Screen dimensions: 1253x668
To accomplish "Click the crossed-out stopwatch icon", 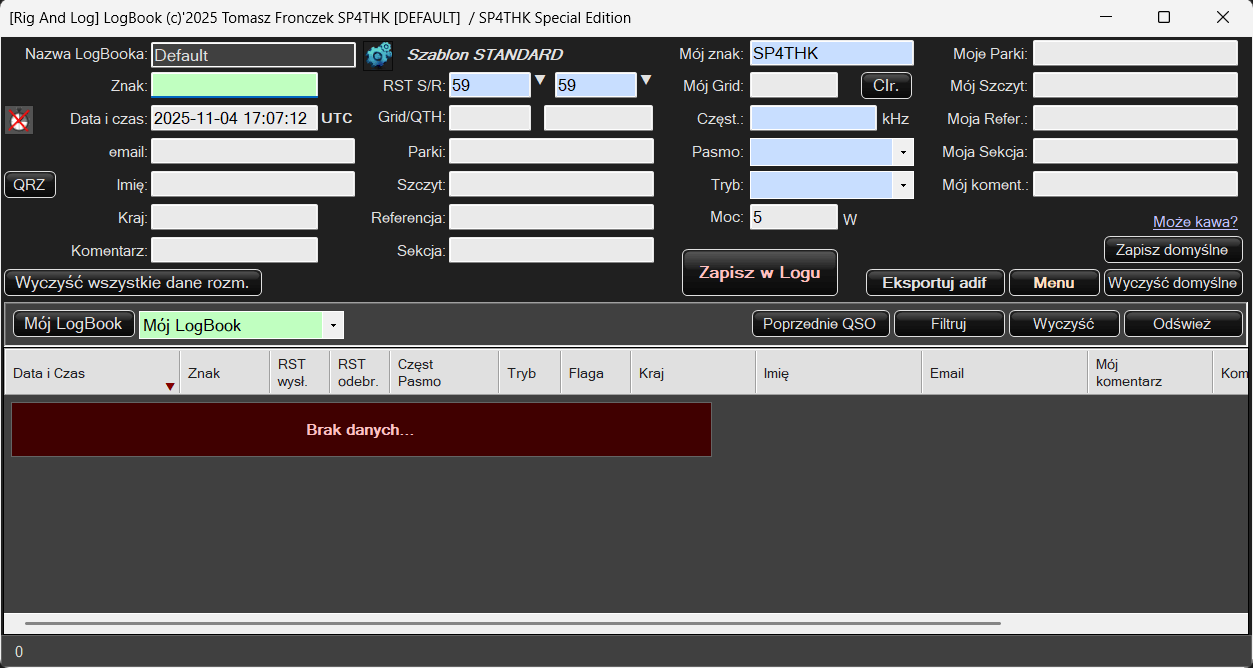I will (19, 120).
